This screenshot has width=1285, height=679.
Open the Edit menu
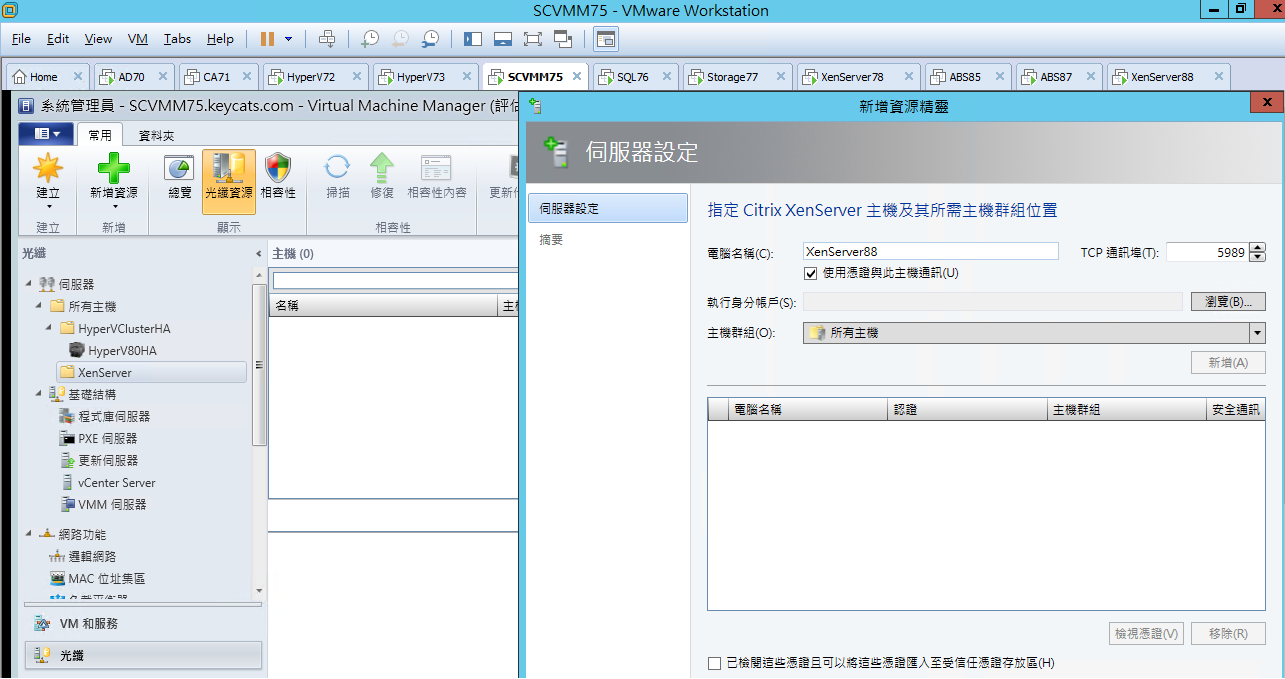58,39
